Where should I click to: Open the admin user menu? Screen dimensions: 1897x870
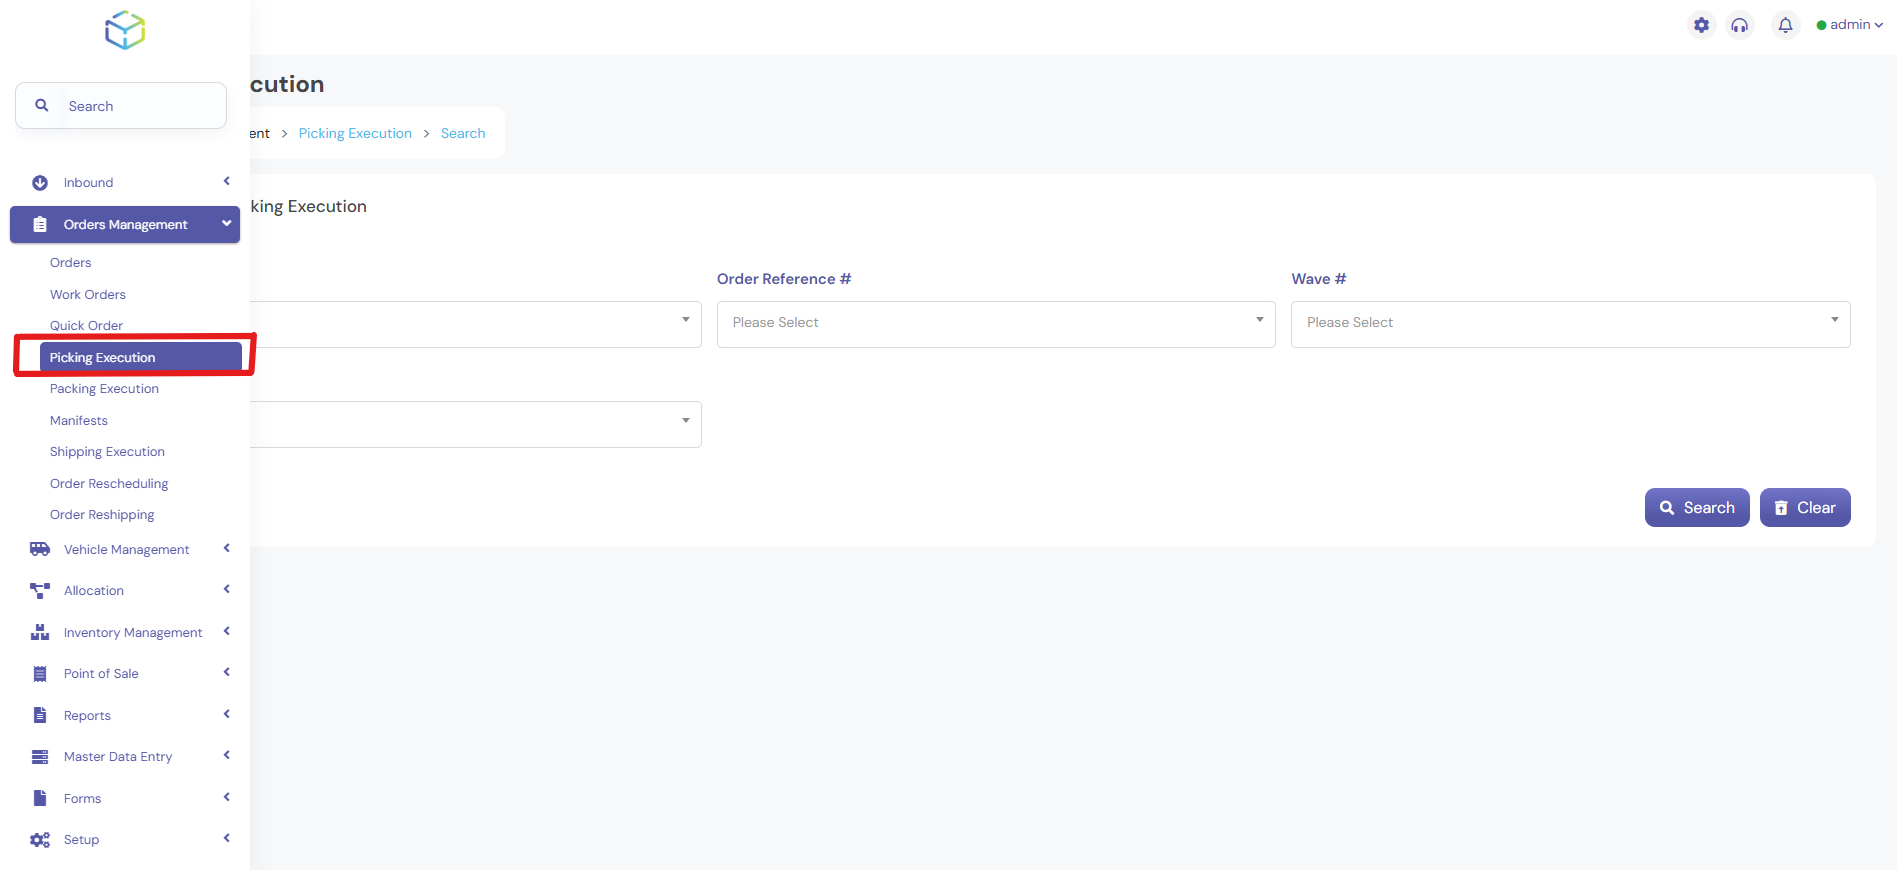[x=1850, y=25]
